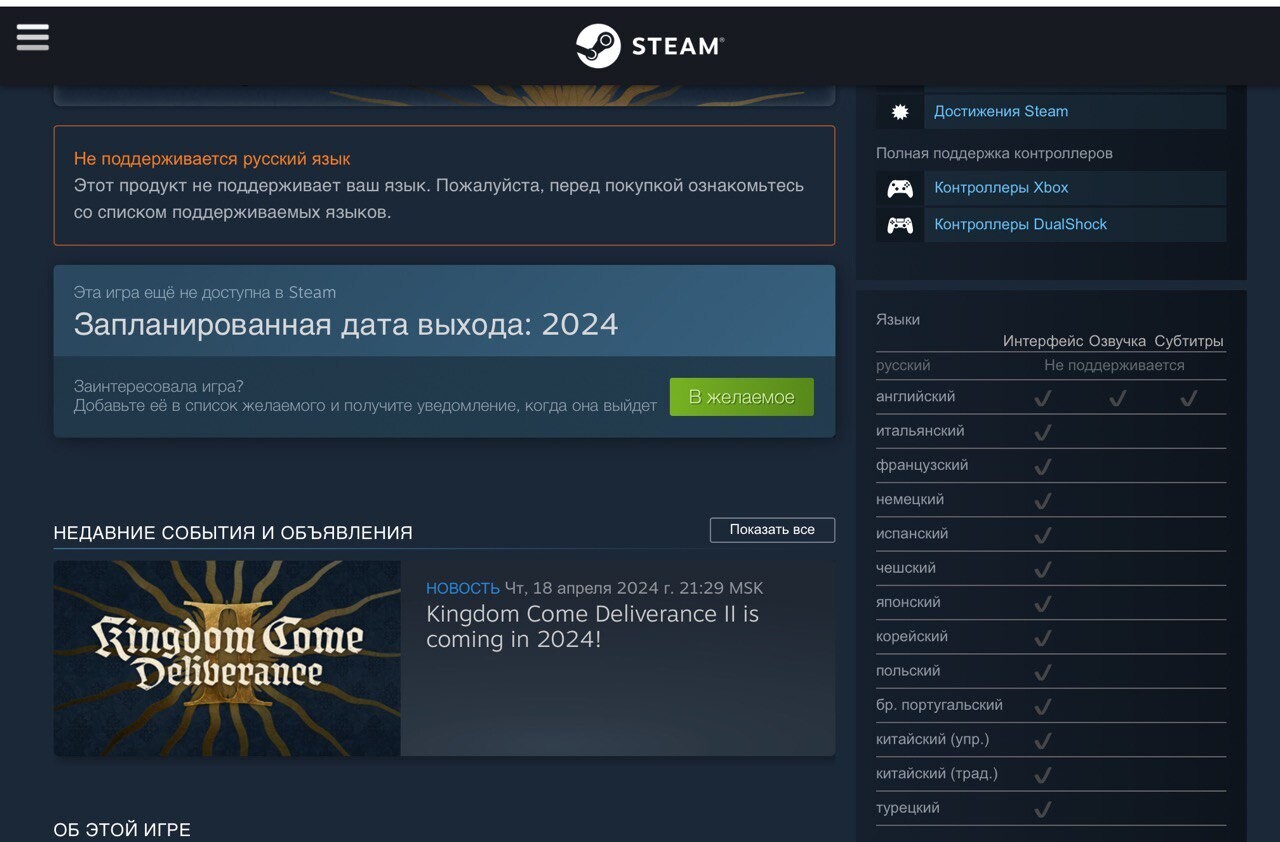Click the английский language label
The width and height of the screenshot is (1280, 842).
[x=915, y=396]
